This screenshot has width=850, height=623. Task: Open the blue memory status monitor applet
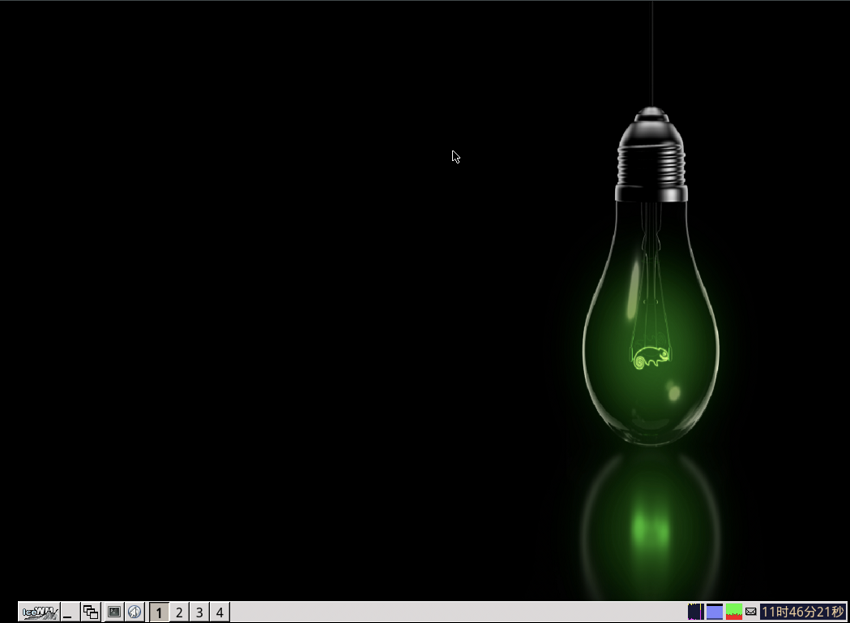(x=714, y=612)
